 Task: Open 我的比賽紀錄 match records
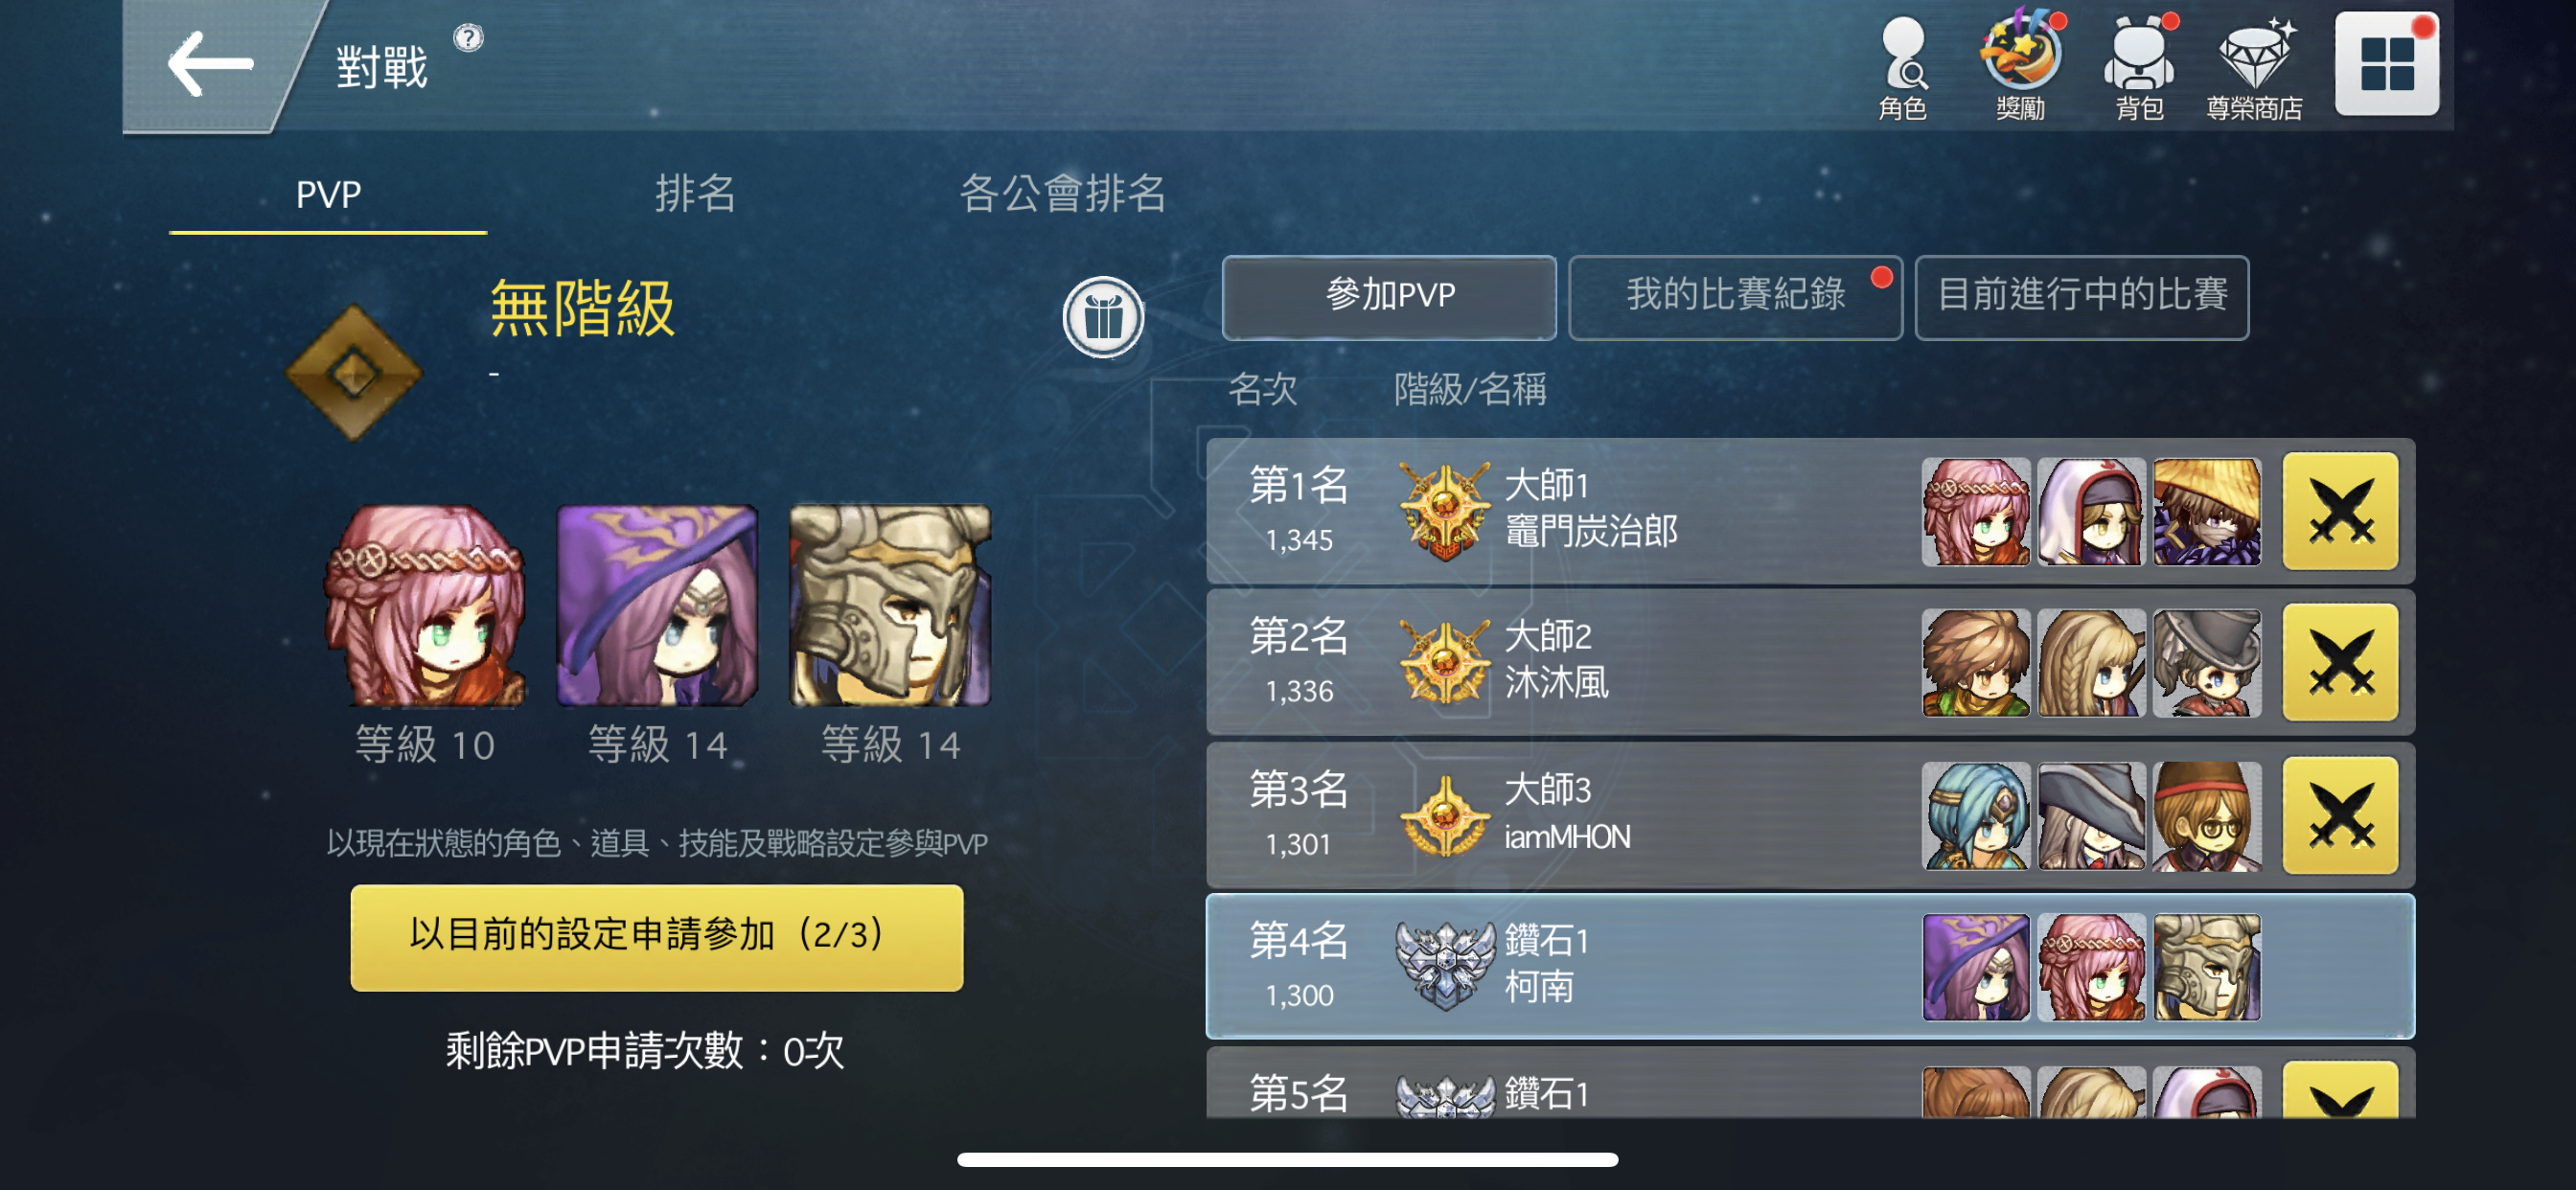pos(1735,296)
